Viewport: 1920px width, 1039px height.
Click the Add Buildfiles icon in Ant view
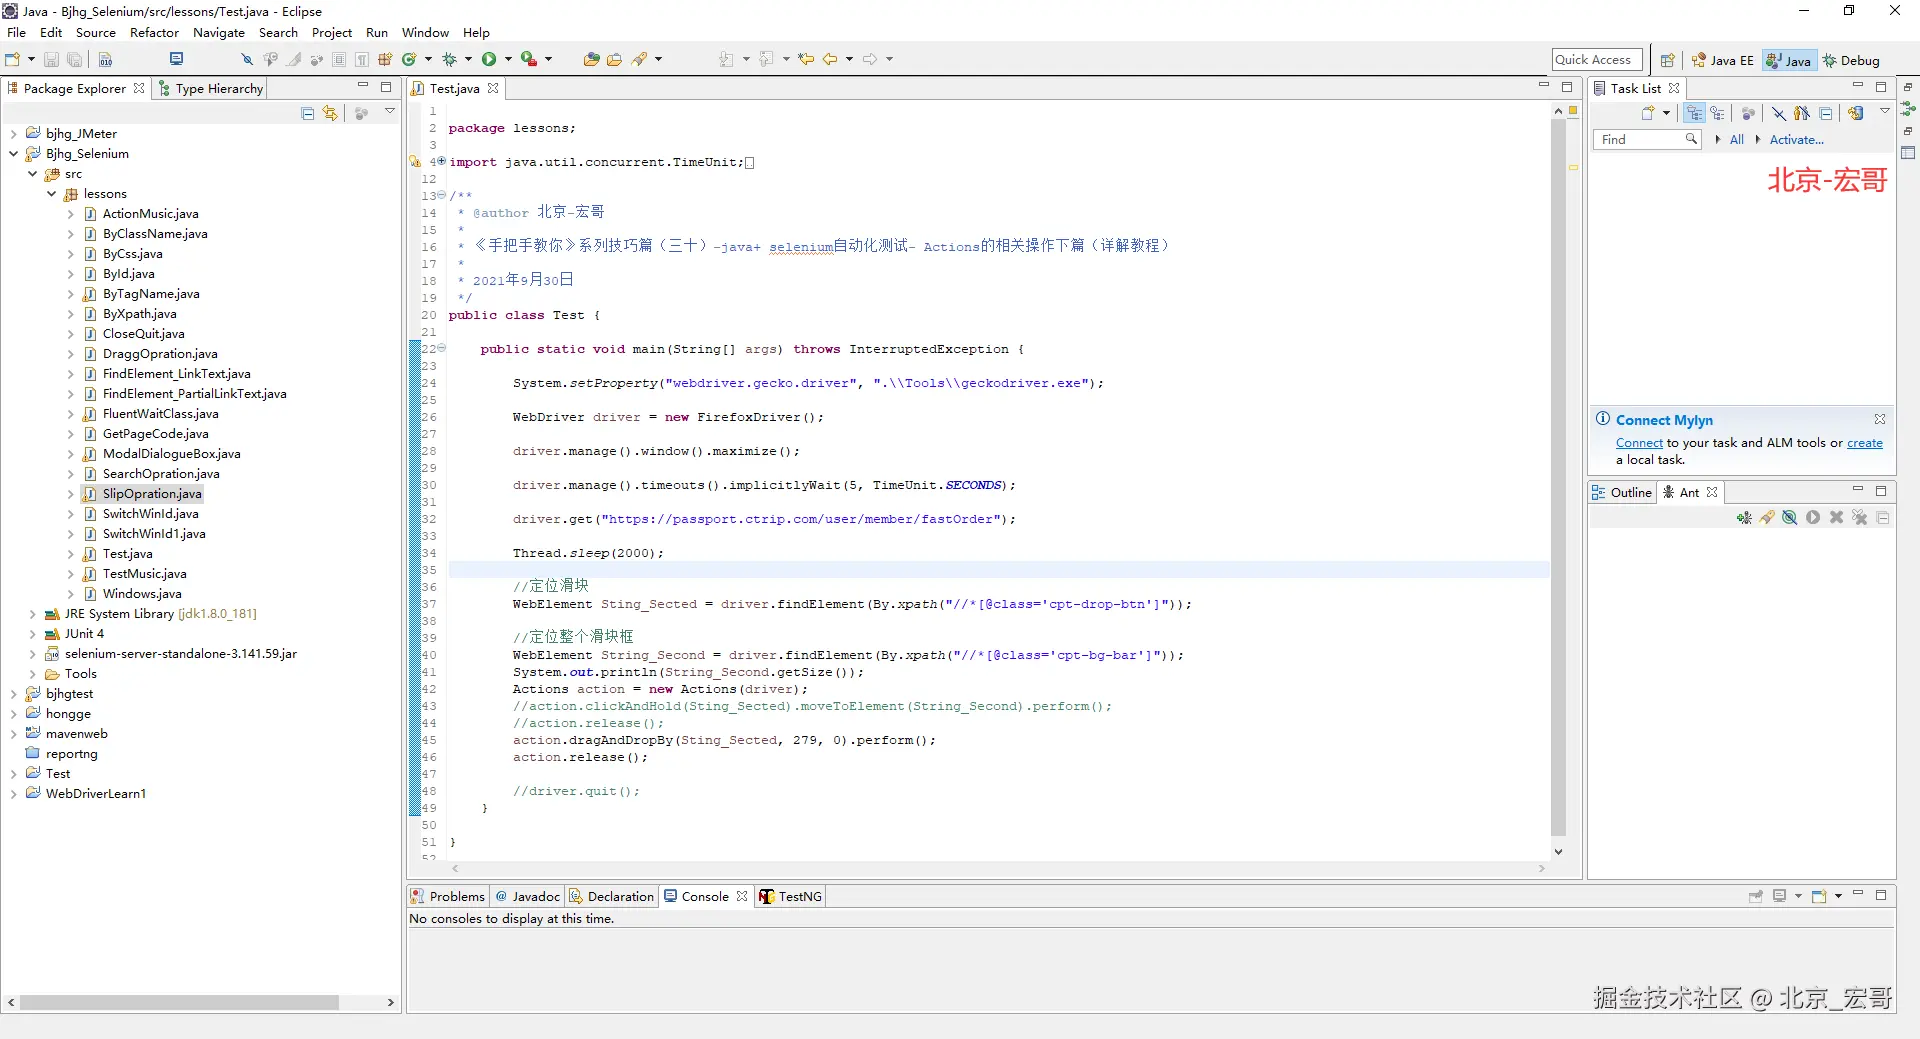click(1744, 518)
